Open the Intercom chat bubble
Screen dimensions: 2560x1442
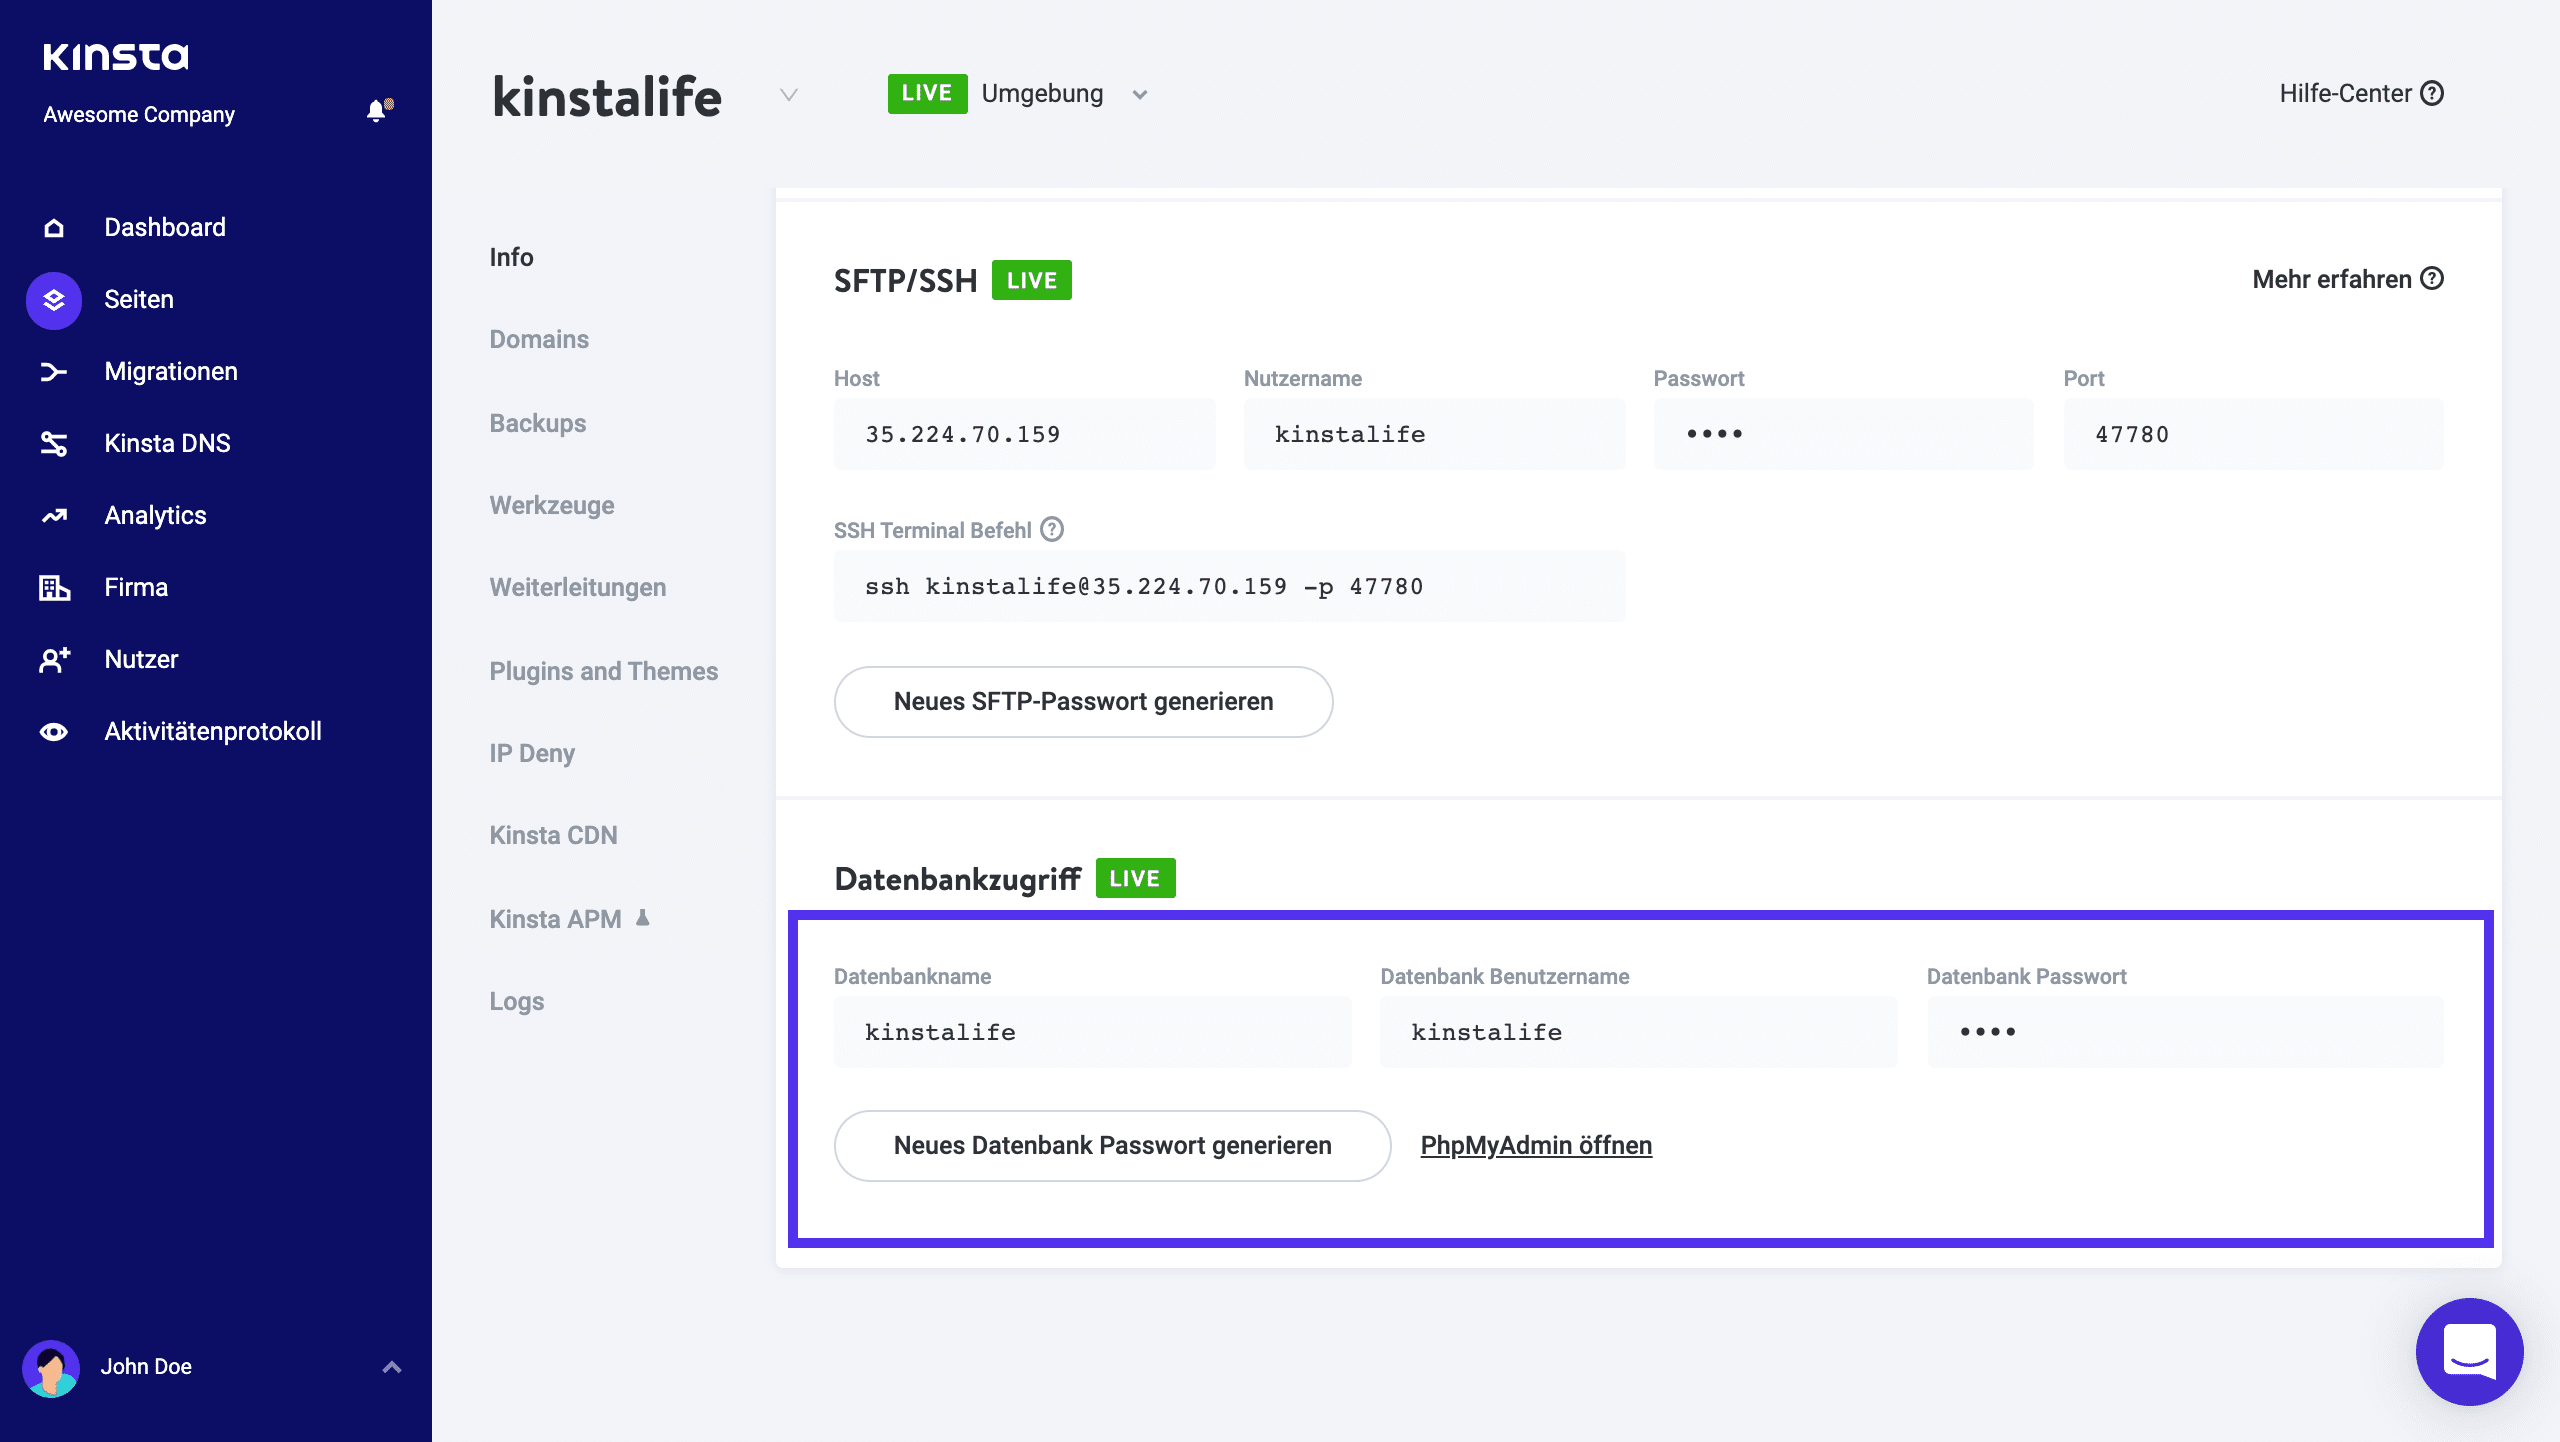pos(2469,1351)
